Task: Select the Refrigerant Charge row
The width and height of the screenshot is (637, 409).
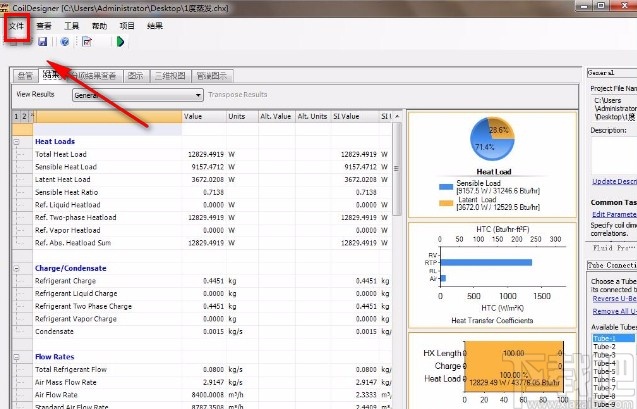Action: click(212, 281)
